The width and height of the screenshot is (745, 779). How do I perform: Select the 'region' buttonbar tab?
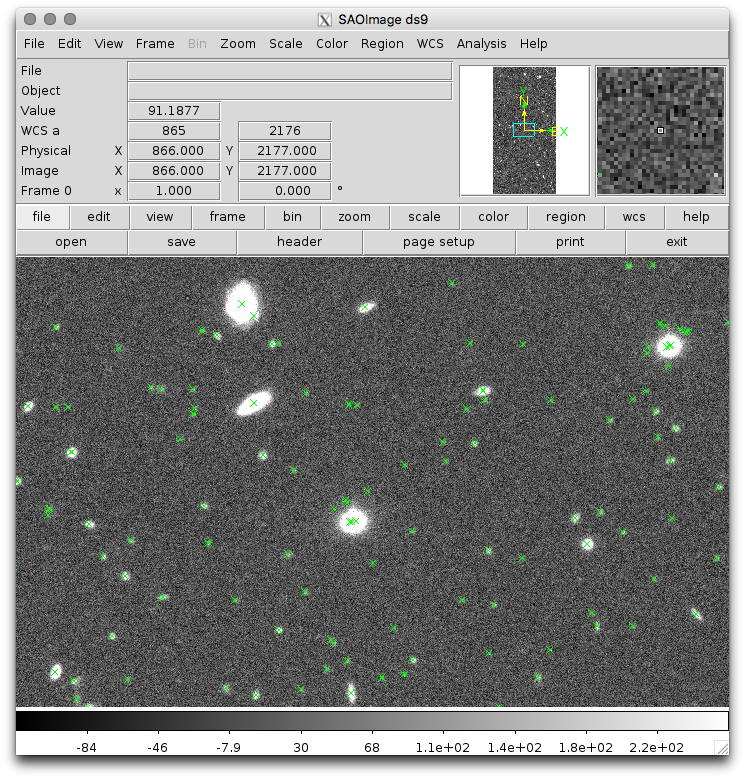pyautogui.click(x=566, y=217)
